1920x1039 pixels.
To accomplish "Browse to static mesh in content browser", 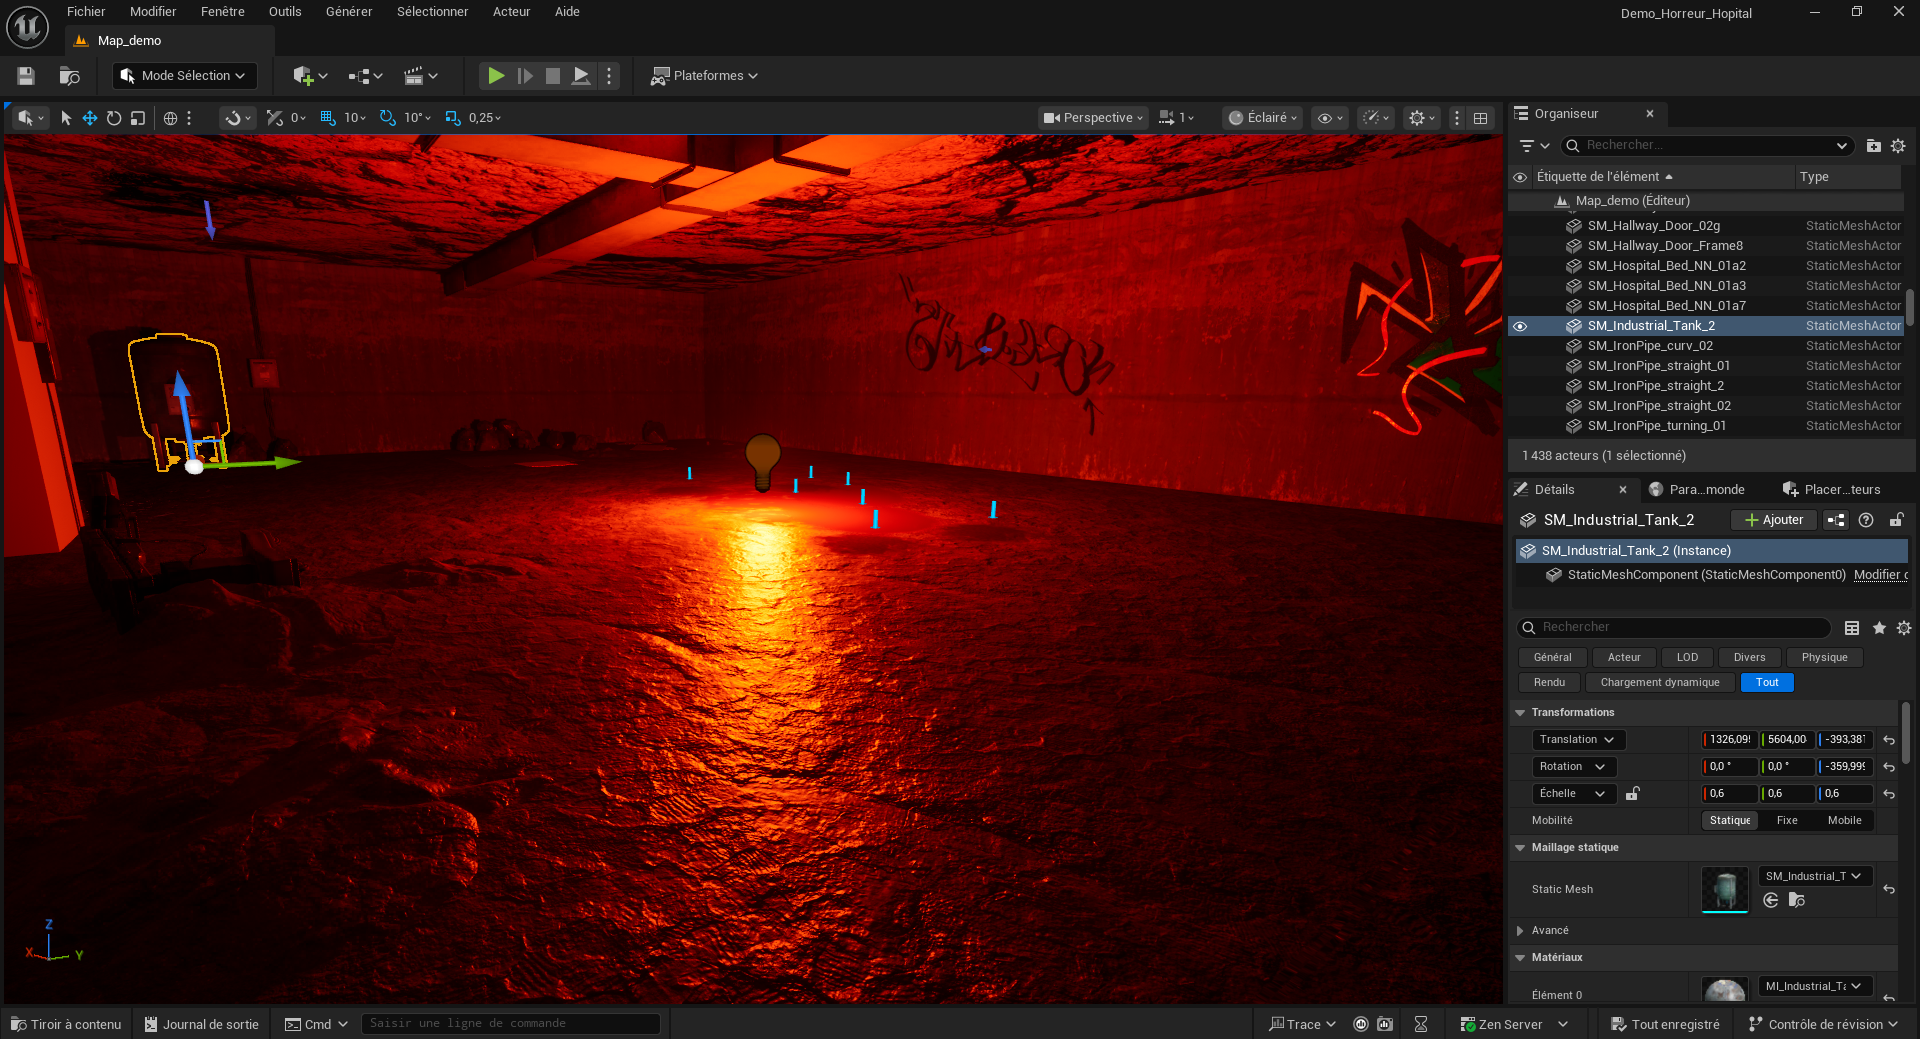I will pos(1797,900).
